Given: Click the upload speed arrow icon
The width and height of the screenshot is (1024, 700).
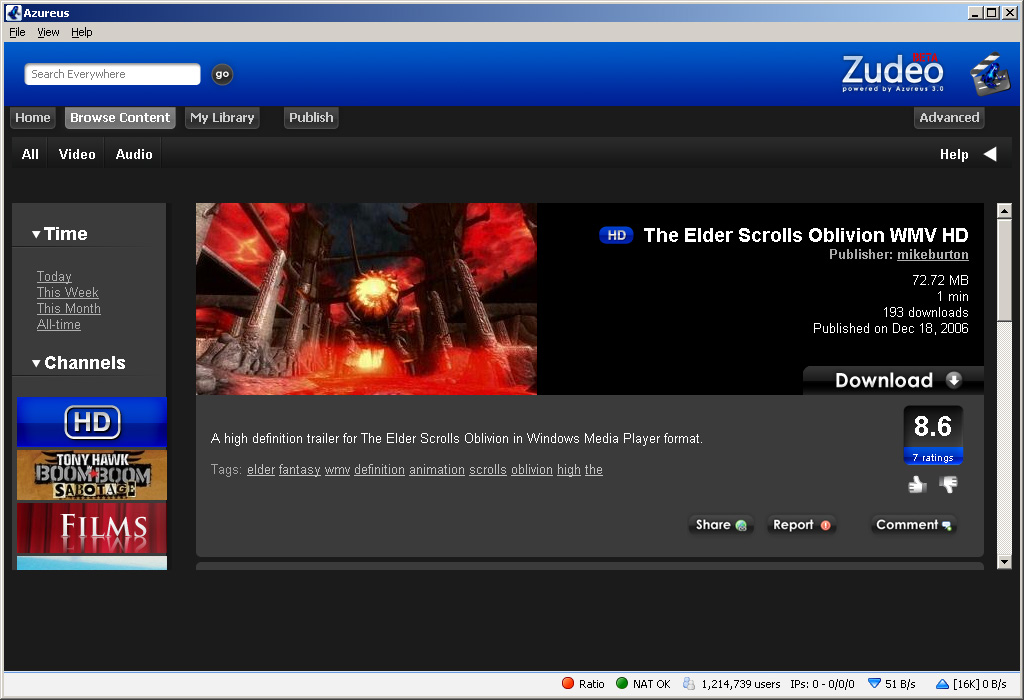Looking at the screenshot, I should [942, 684].
